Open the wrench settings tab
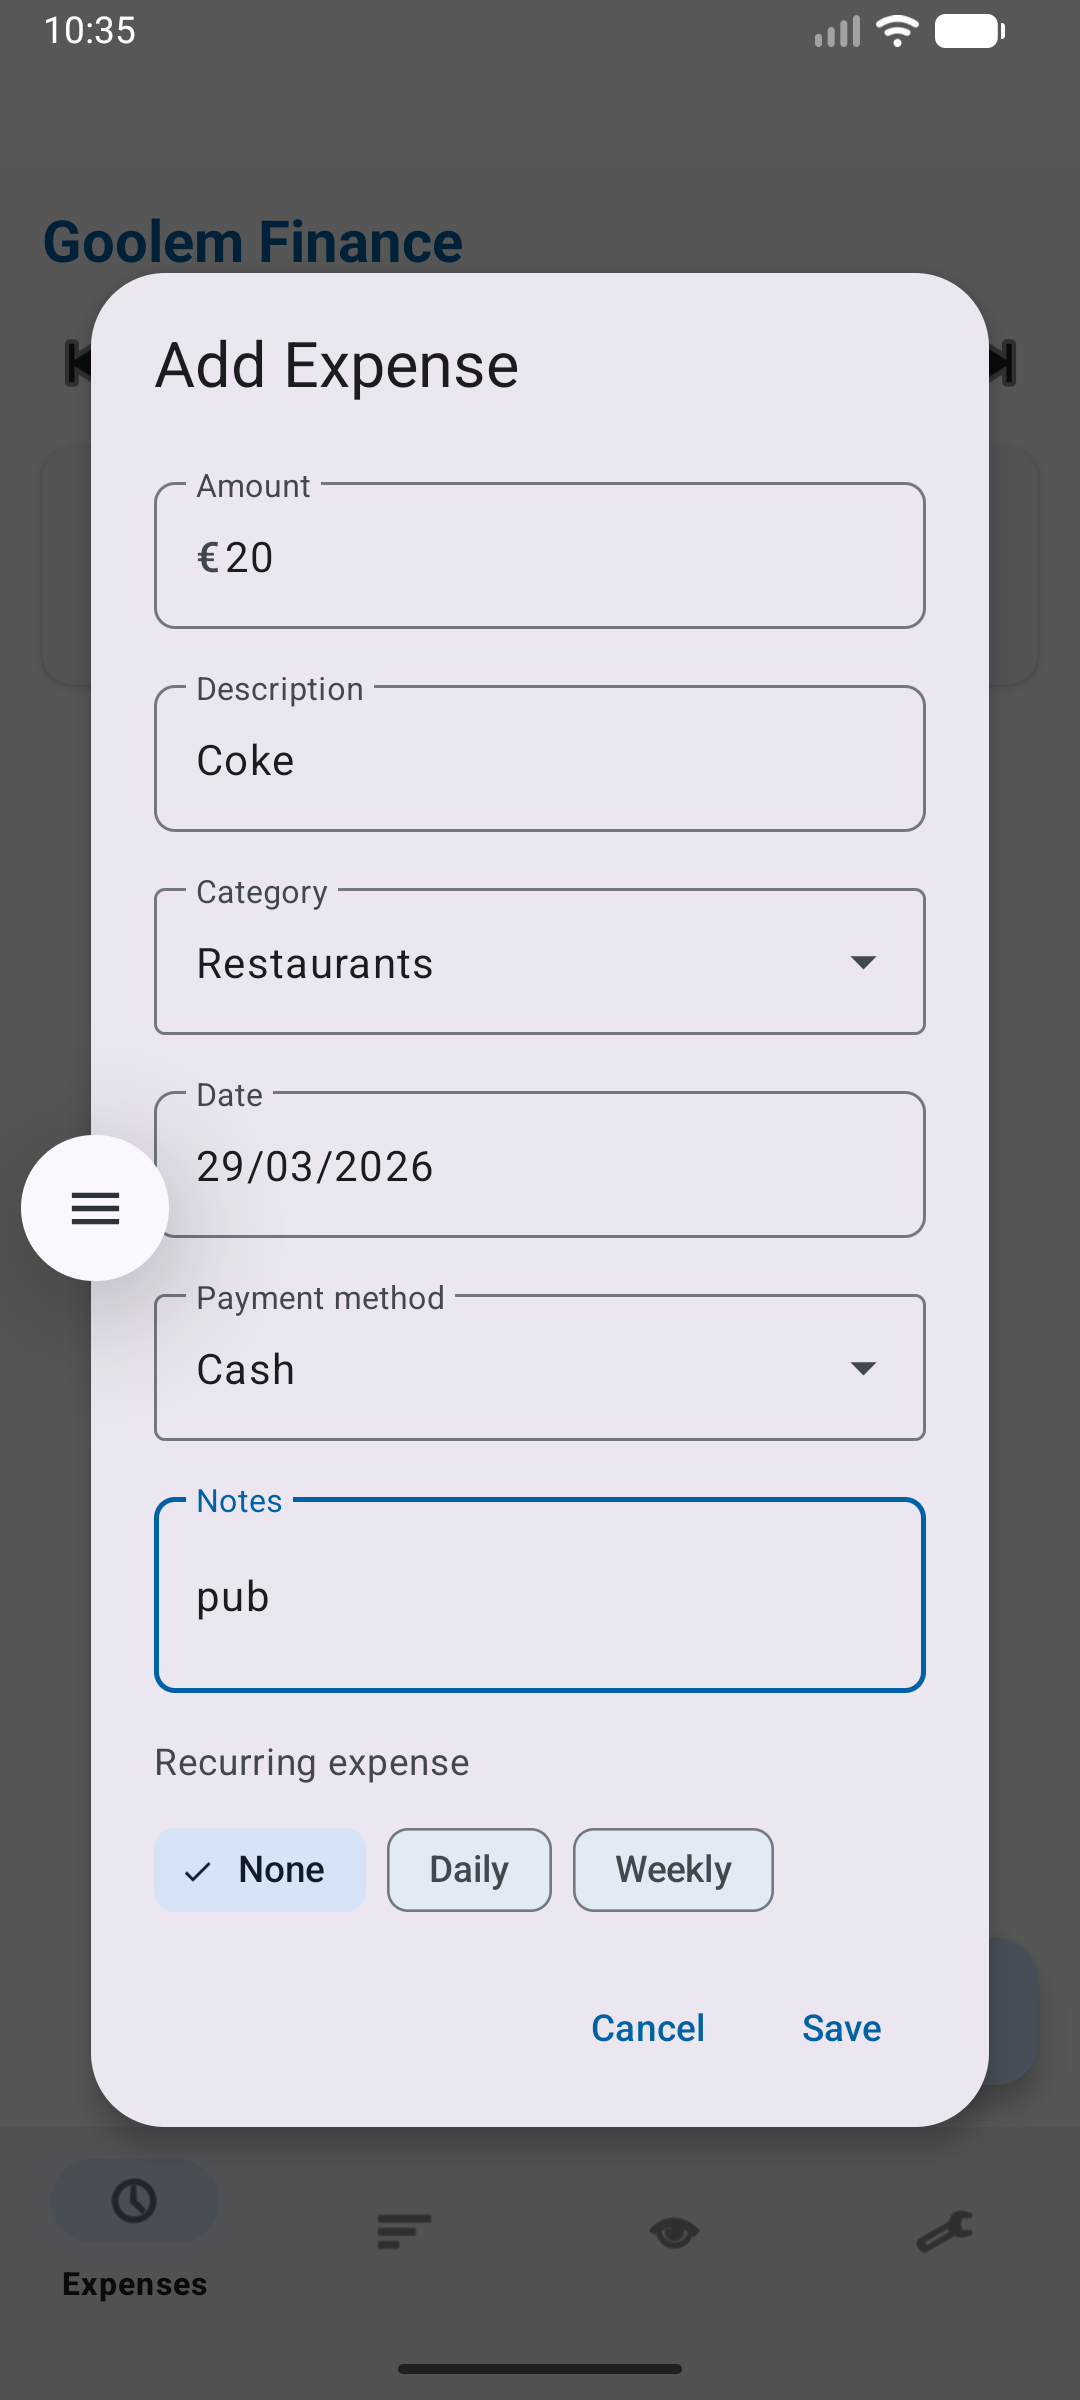This screenshot has height=2400, width=1080. 944,2231
